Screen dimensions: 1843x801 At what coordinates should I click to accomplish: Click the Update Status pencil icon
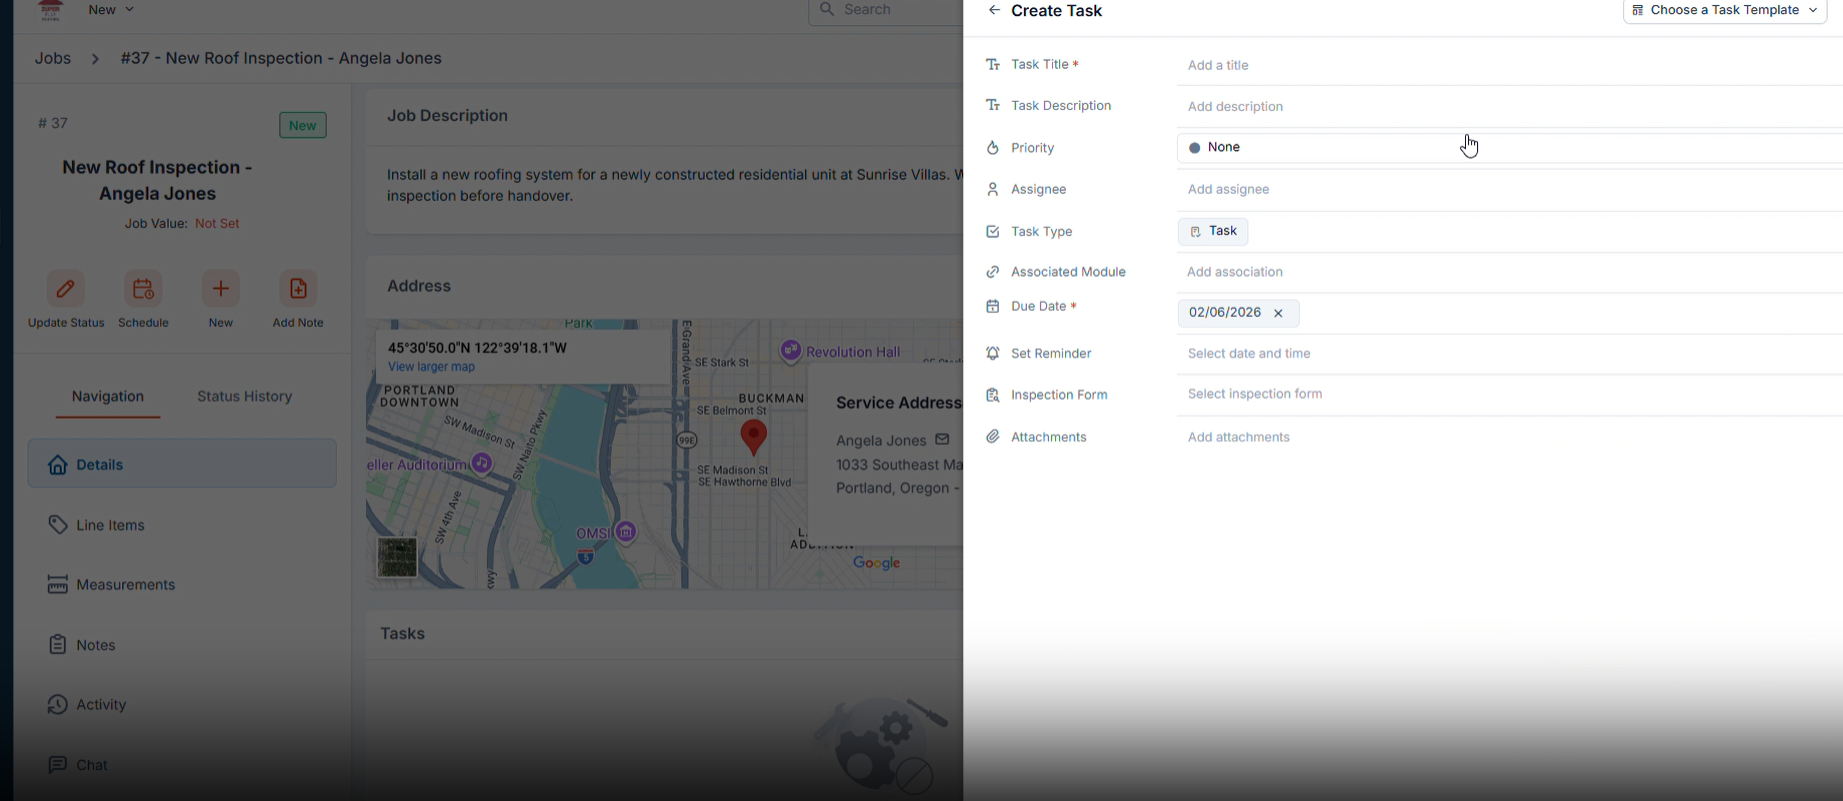(x=66, y=289)
